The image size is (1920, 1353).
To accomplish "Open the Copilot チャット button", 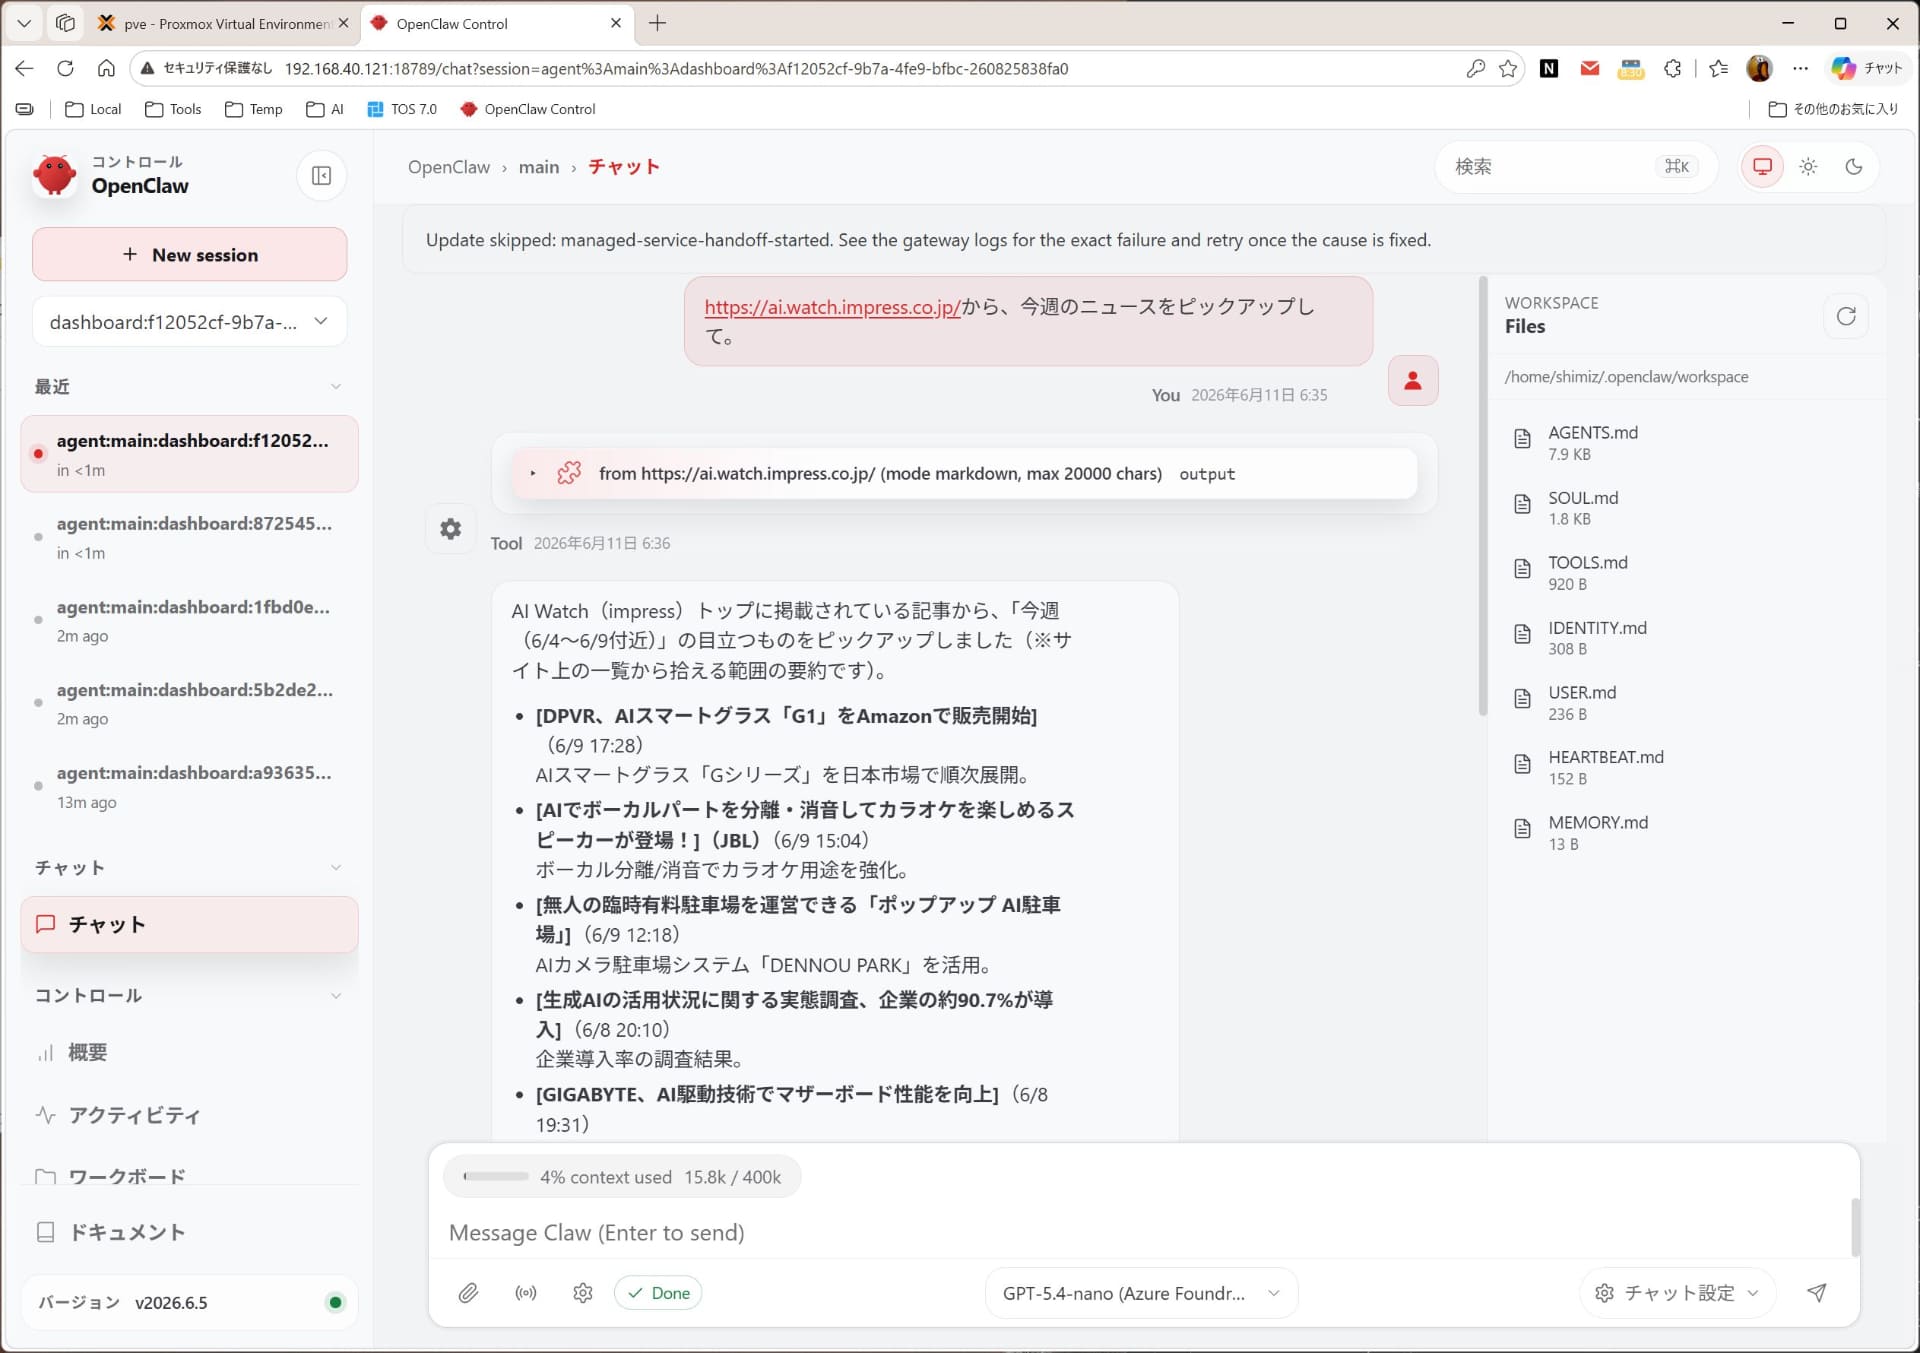I will point(1867,68).
